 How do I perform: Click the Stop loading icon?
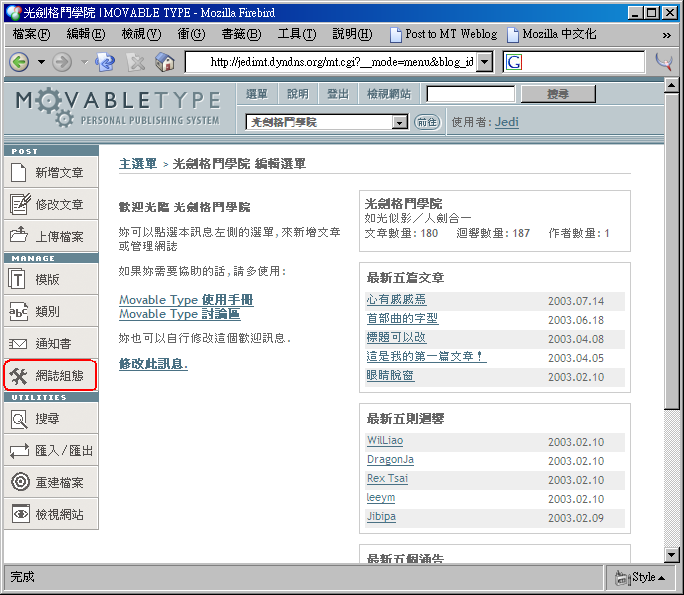pos(136,62)
